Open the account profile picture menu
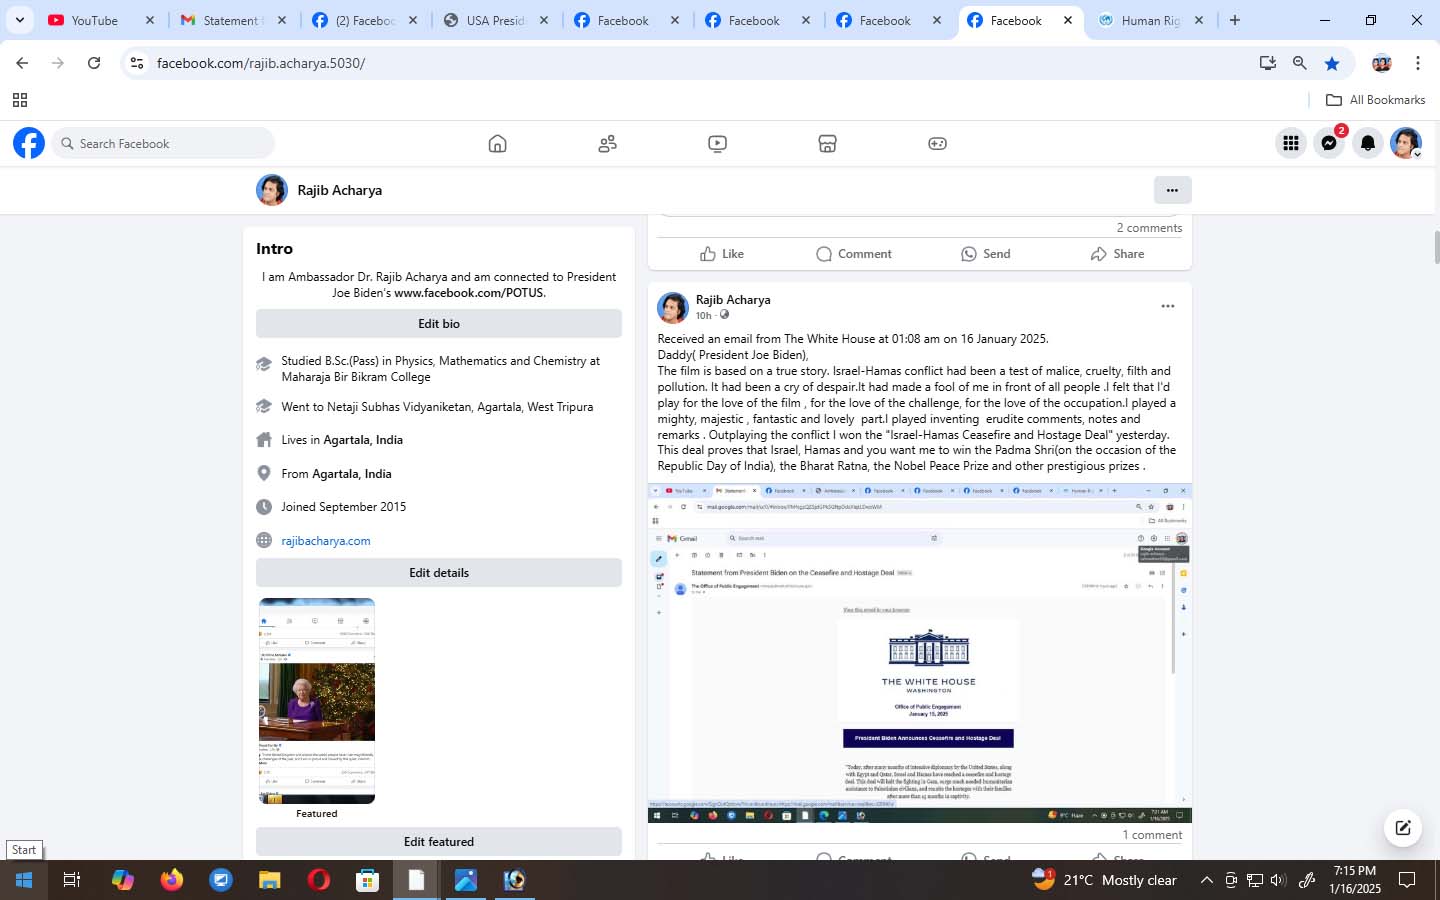The width and height of the screenshot is (1440, 900). (1406, 143)
